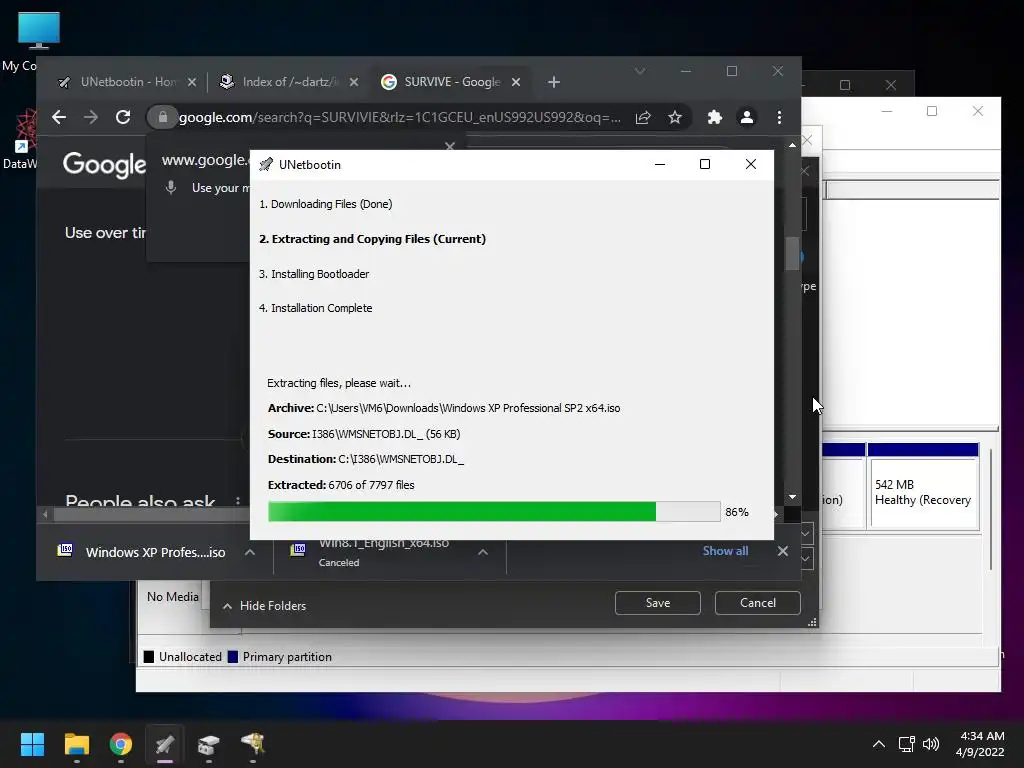This screenshot has width=1024, height=768.
Task: Click Cancel in the file dialog
Action: [758, 603]
